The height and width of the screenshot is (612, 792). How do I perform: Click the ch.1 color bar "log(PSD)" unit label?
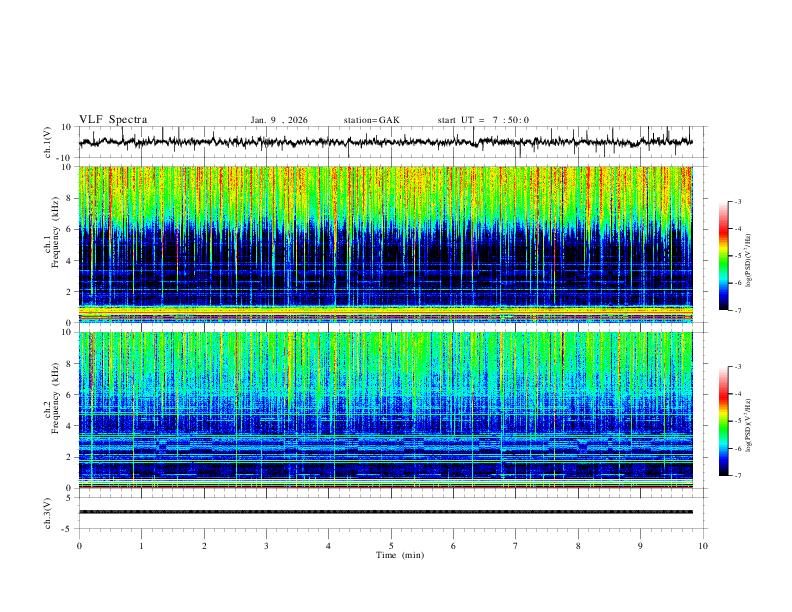(748, 261)
